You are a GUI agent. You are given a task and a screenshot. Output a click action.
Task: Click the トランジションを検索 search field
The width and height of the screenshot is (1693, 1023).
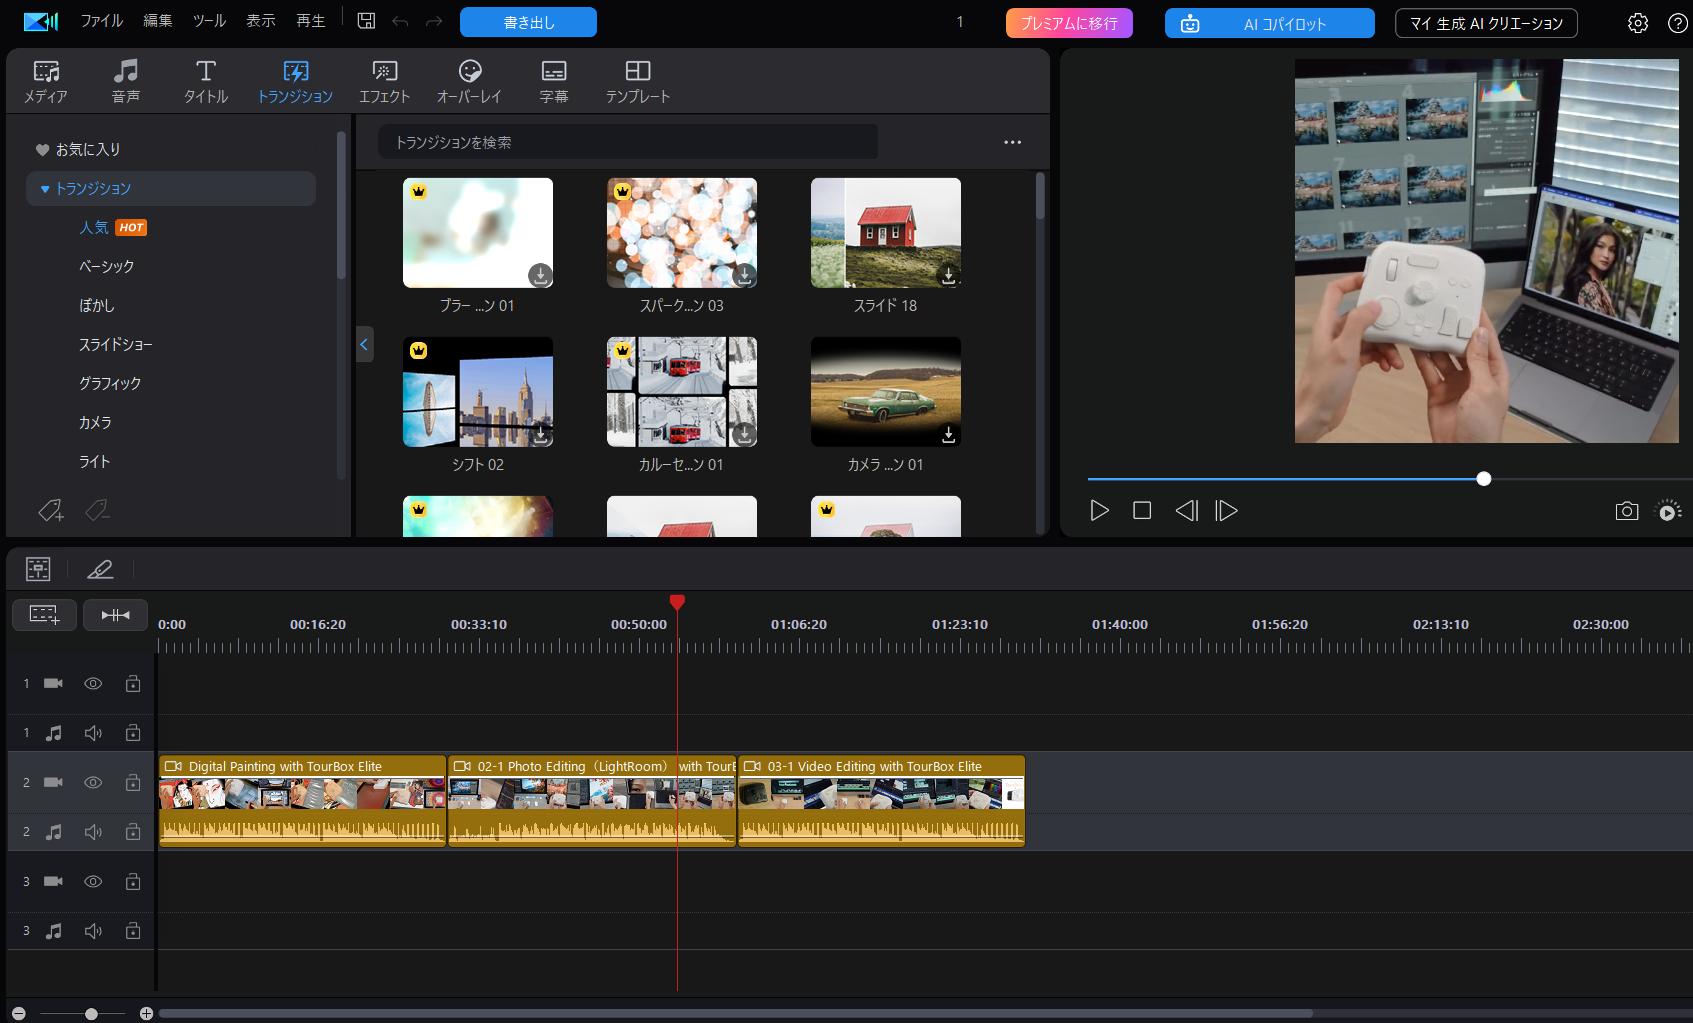(627, 142)
